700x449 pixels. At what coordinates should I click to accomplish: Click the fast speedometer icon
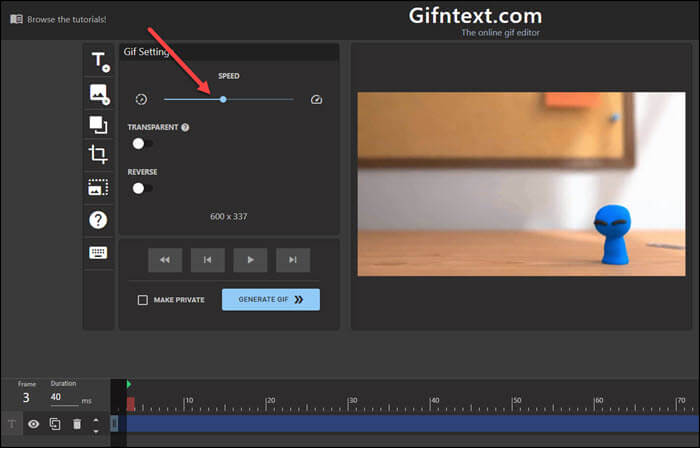tap(317, 99)
